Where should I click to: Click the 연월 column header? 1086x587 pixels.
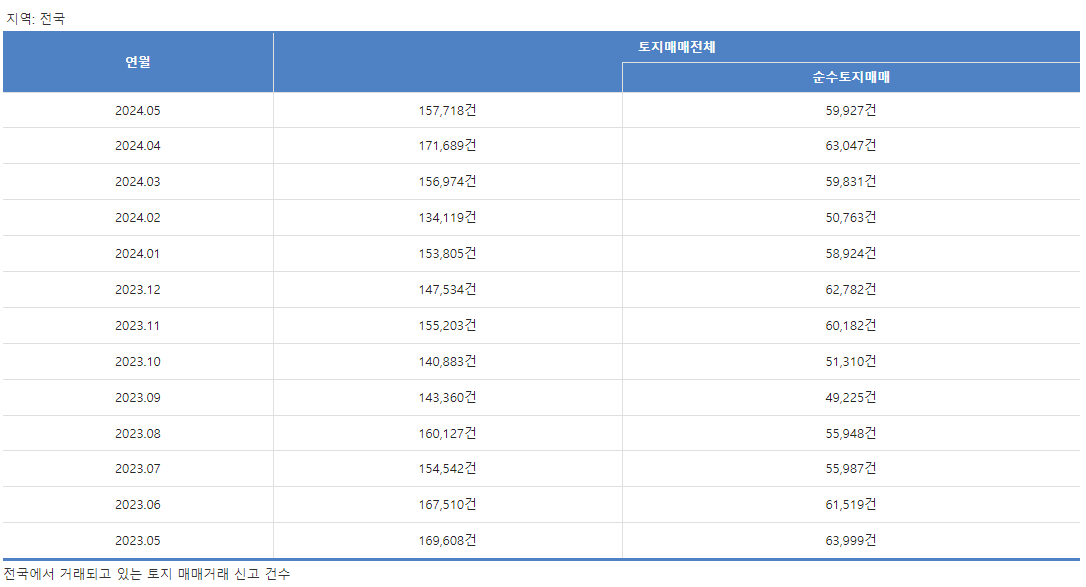pyautogui.click(x=138, y=62)
